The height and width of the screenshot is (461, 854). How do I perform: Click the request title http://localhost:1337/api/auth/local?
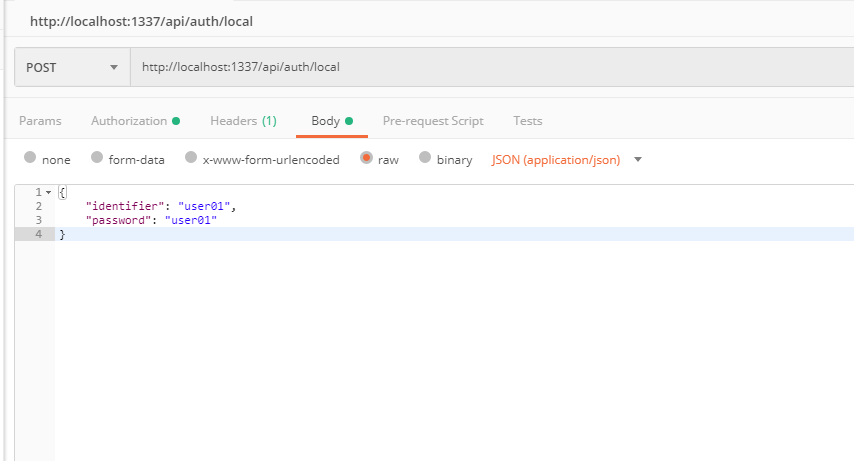(141, 21)
